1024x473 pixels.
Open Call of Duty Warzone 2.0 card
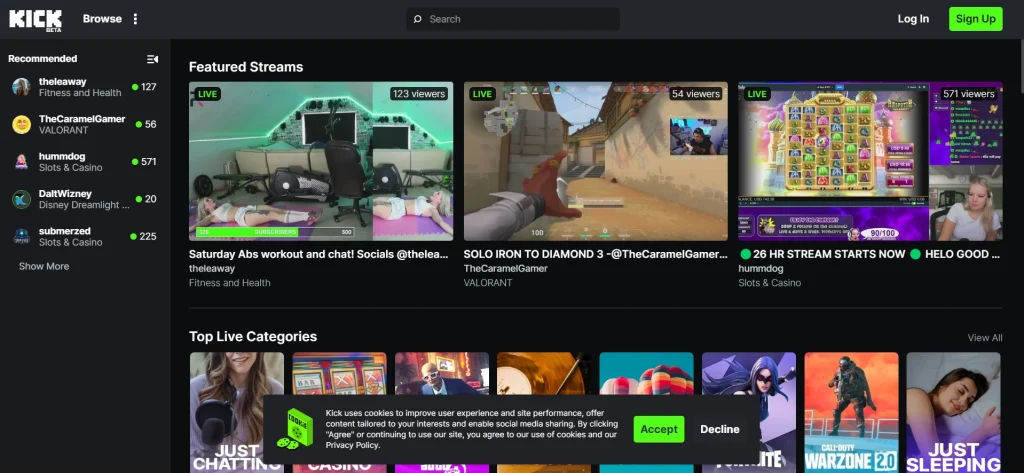tap(852, 412)
